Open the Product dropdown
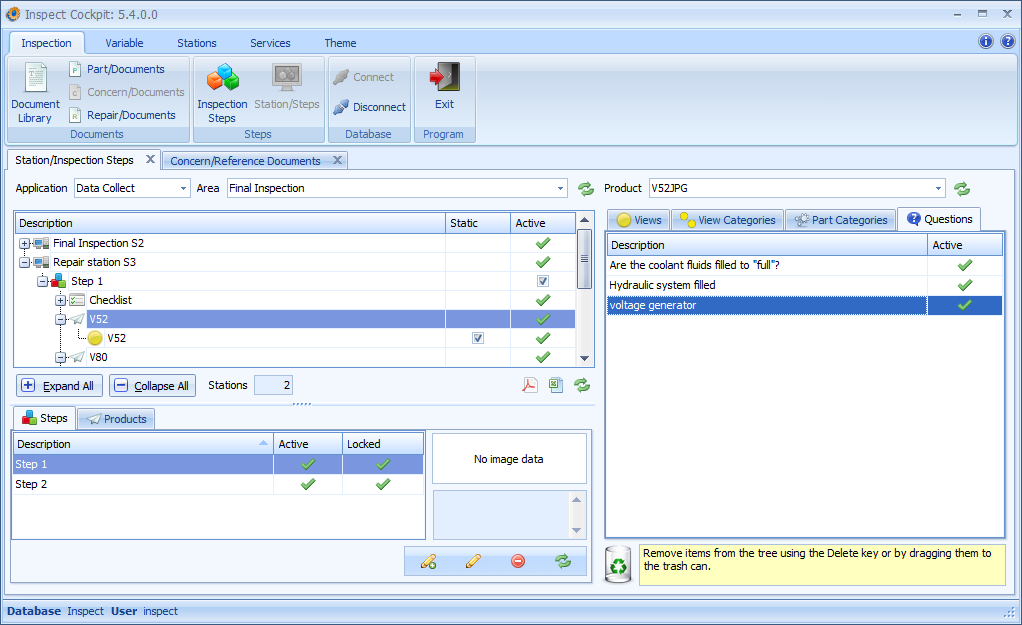Viewport: 1022px width, 625px height. point(938,188)
